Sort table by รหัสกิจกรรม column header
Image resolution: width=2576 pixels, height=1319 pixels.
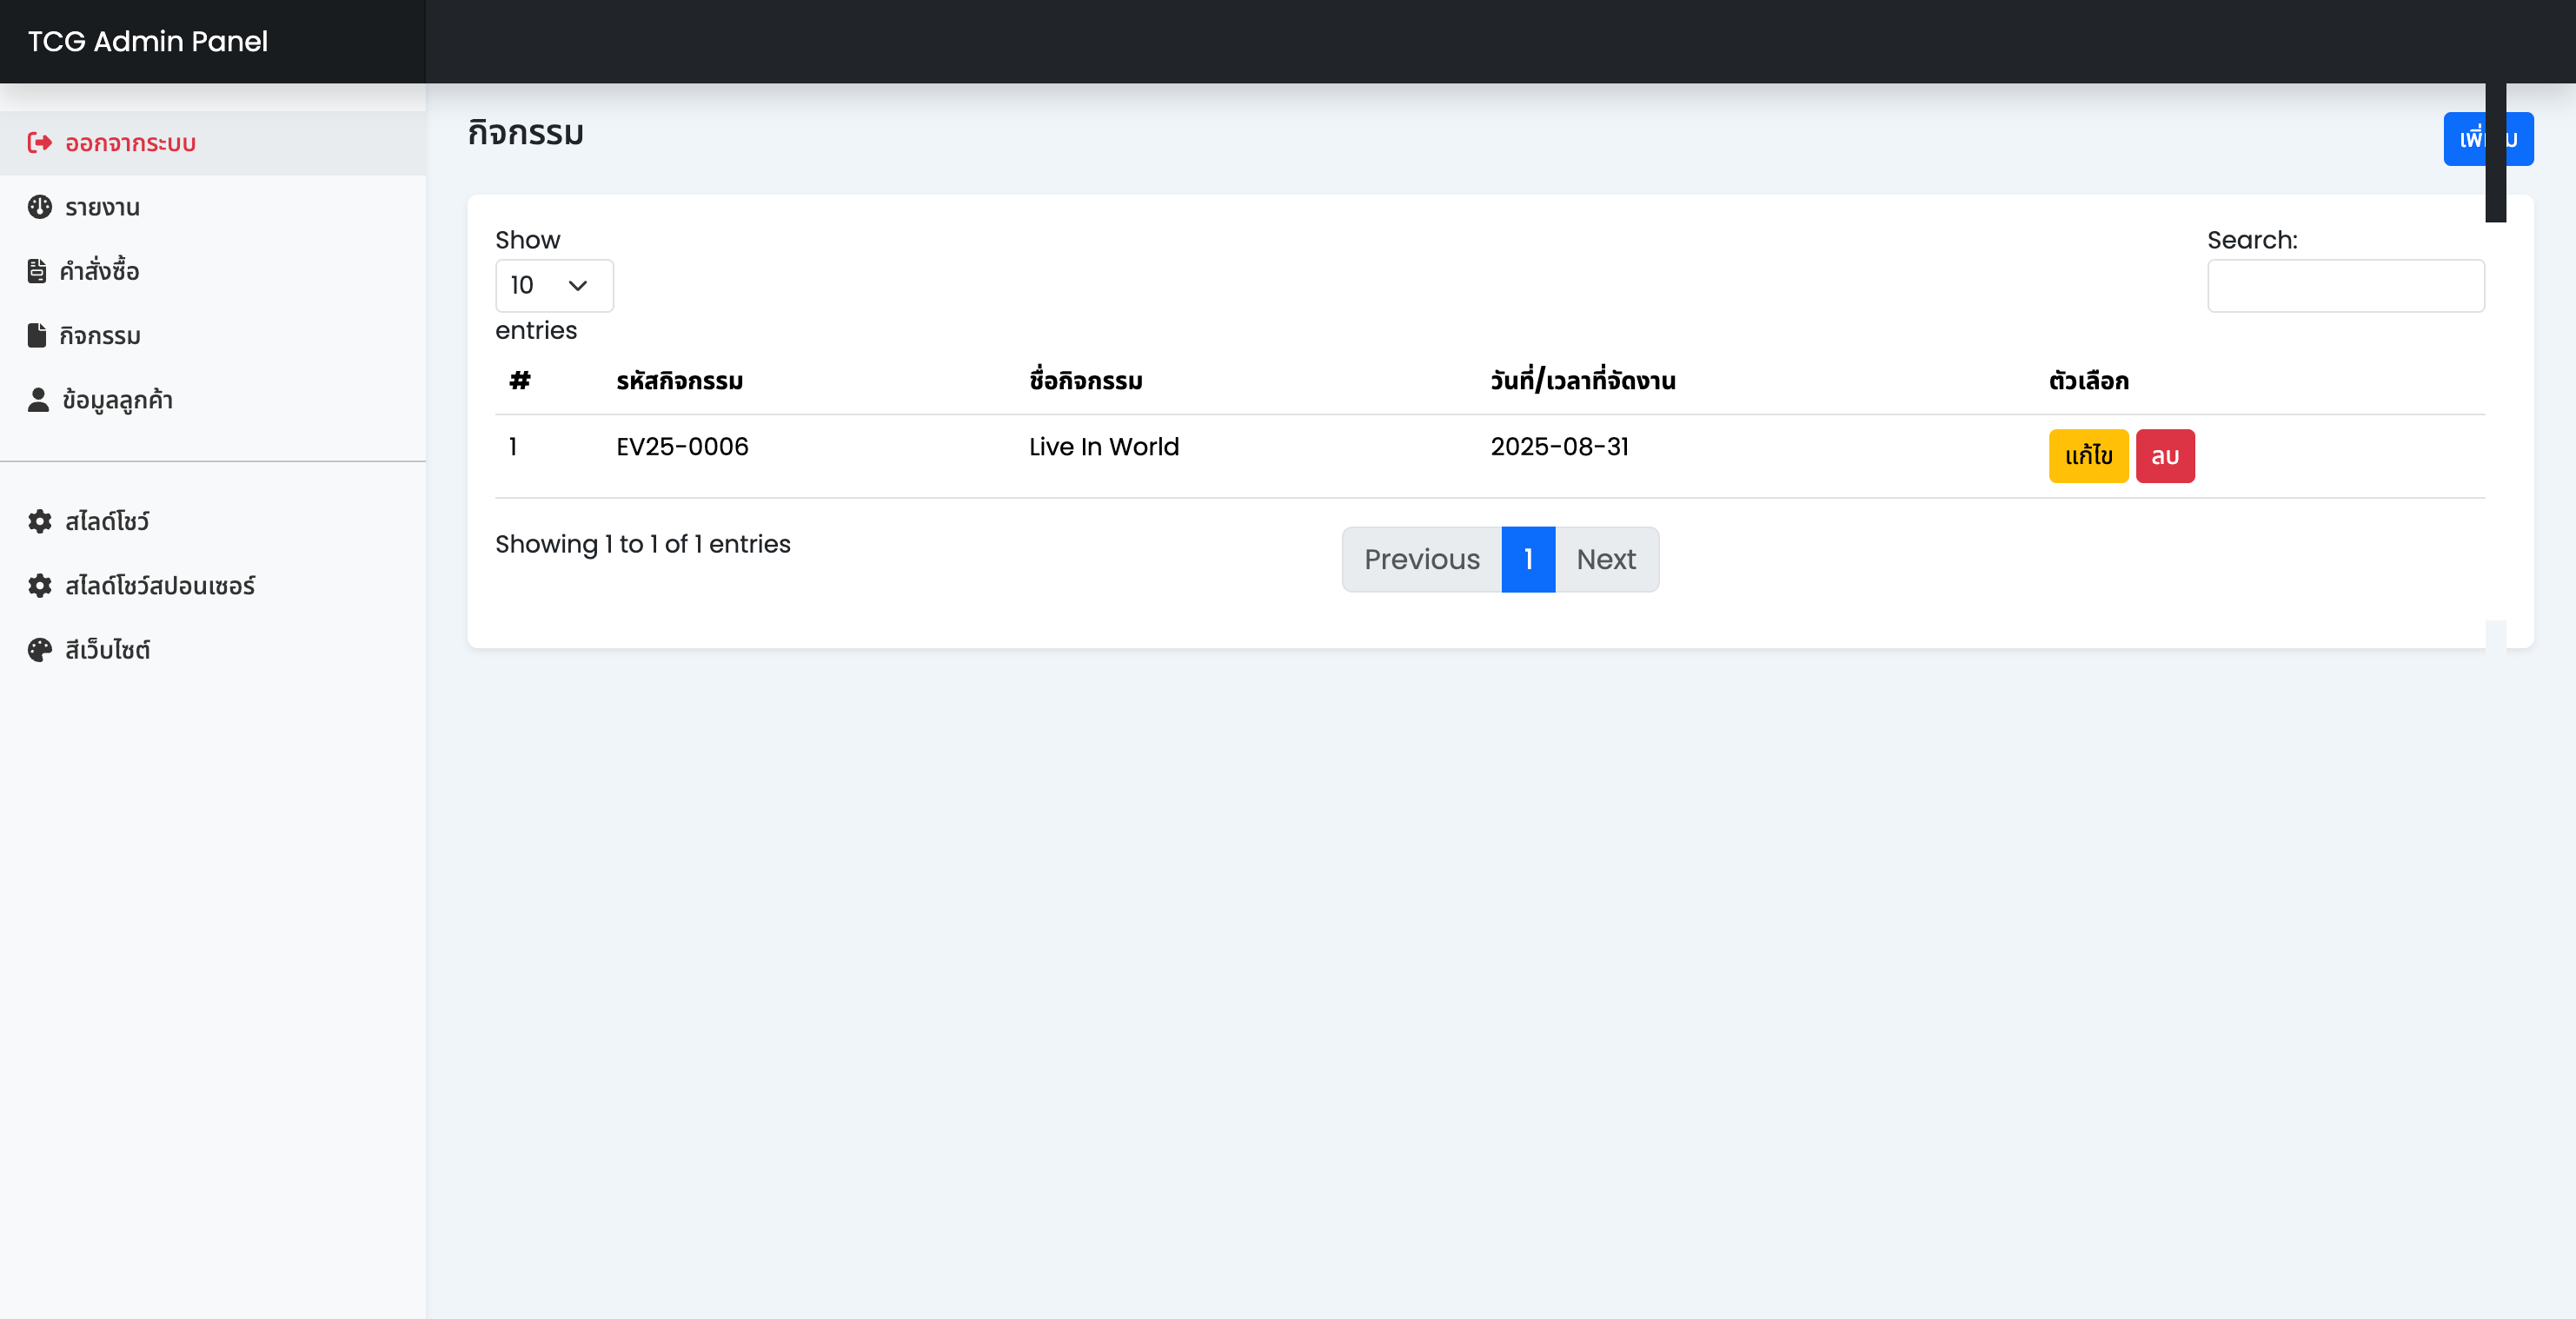pos(679,381)
